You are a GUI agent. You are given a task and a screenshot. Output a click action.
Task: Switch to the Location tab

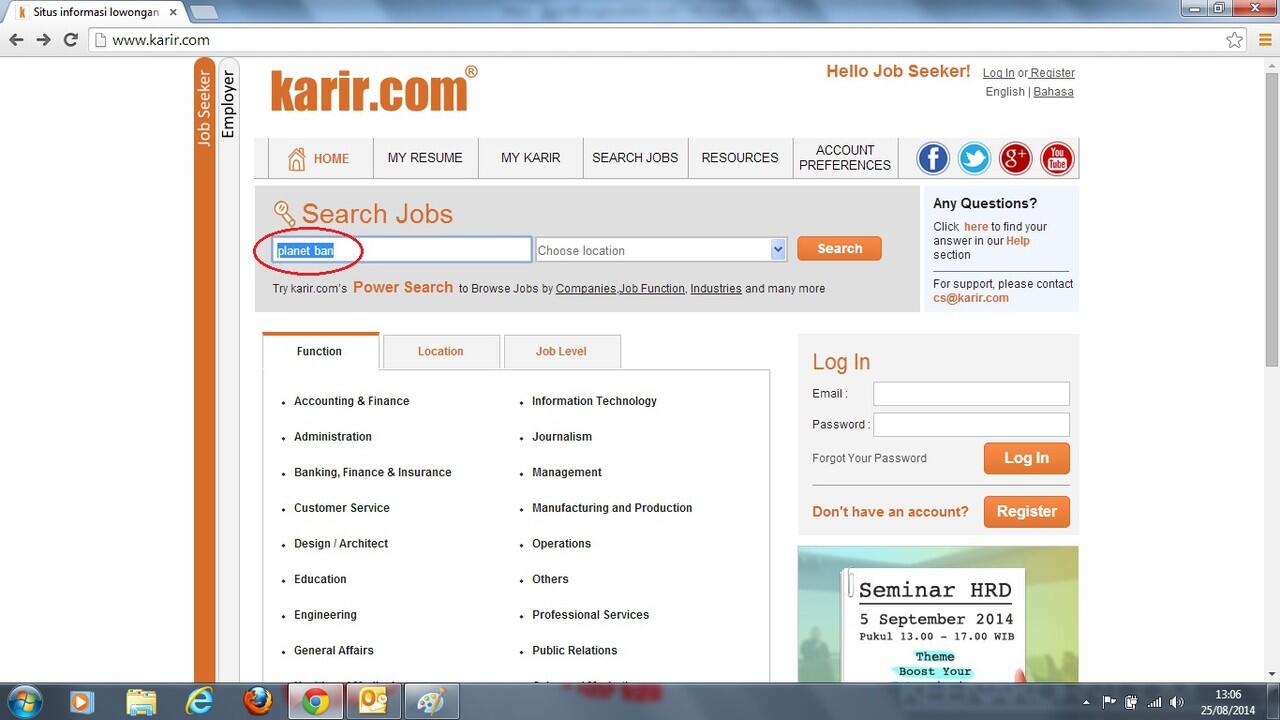pos(441,351)
